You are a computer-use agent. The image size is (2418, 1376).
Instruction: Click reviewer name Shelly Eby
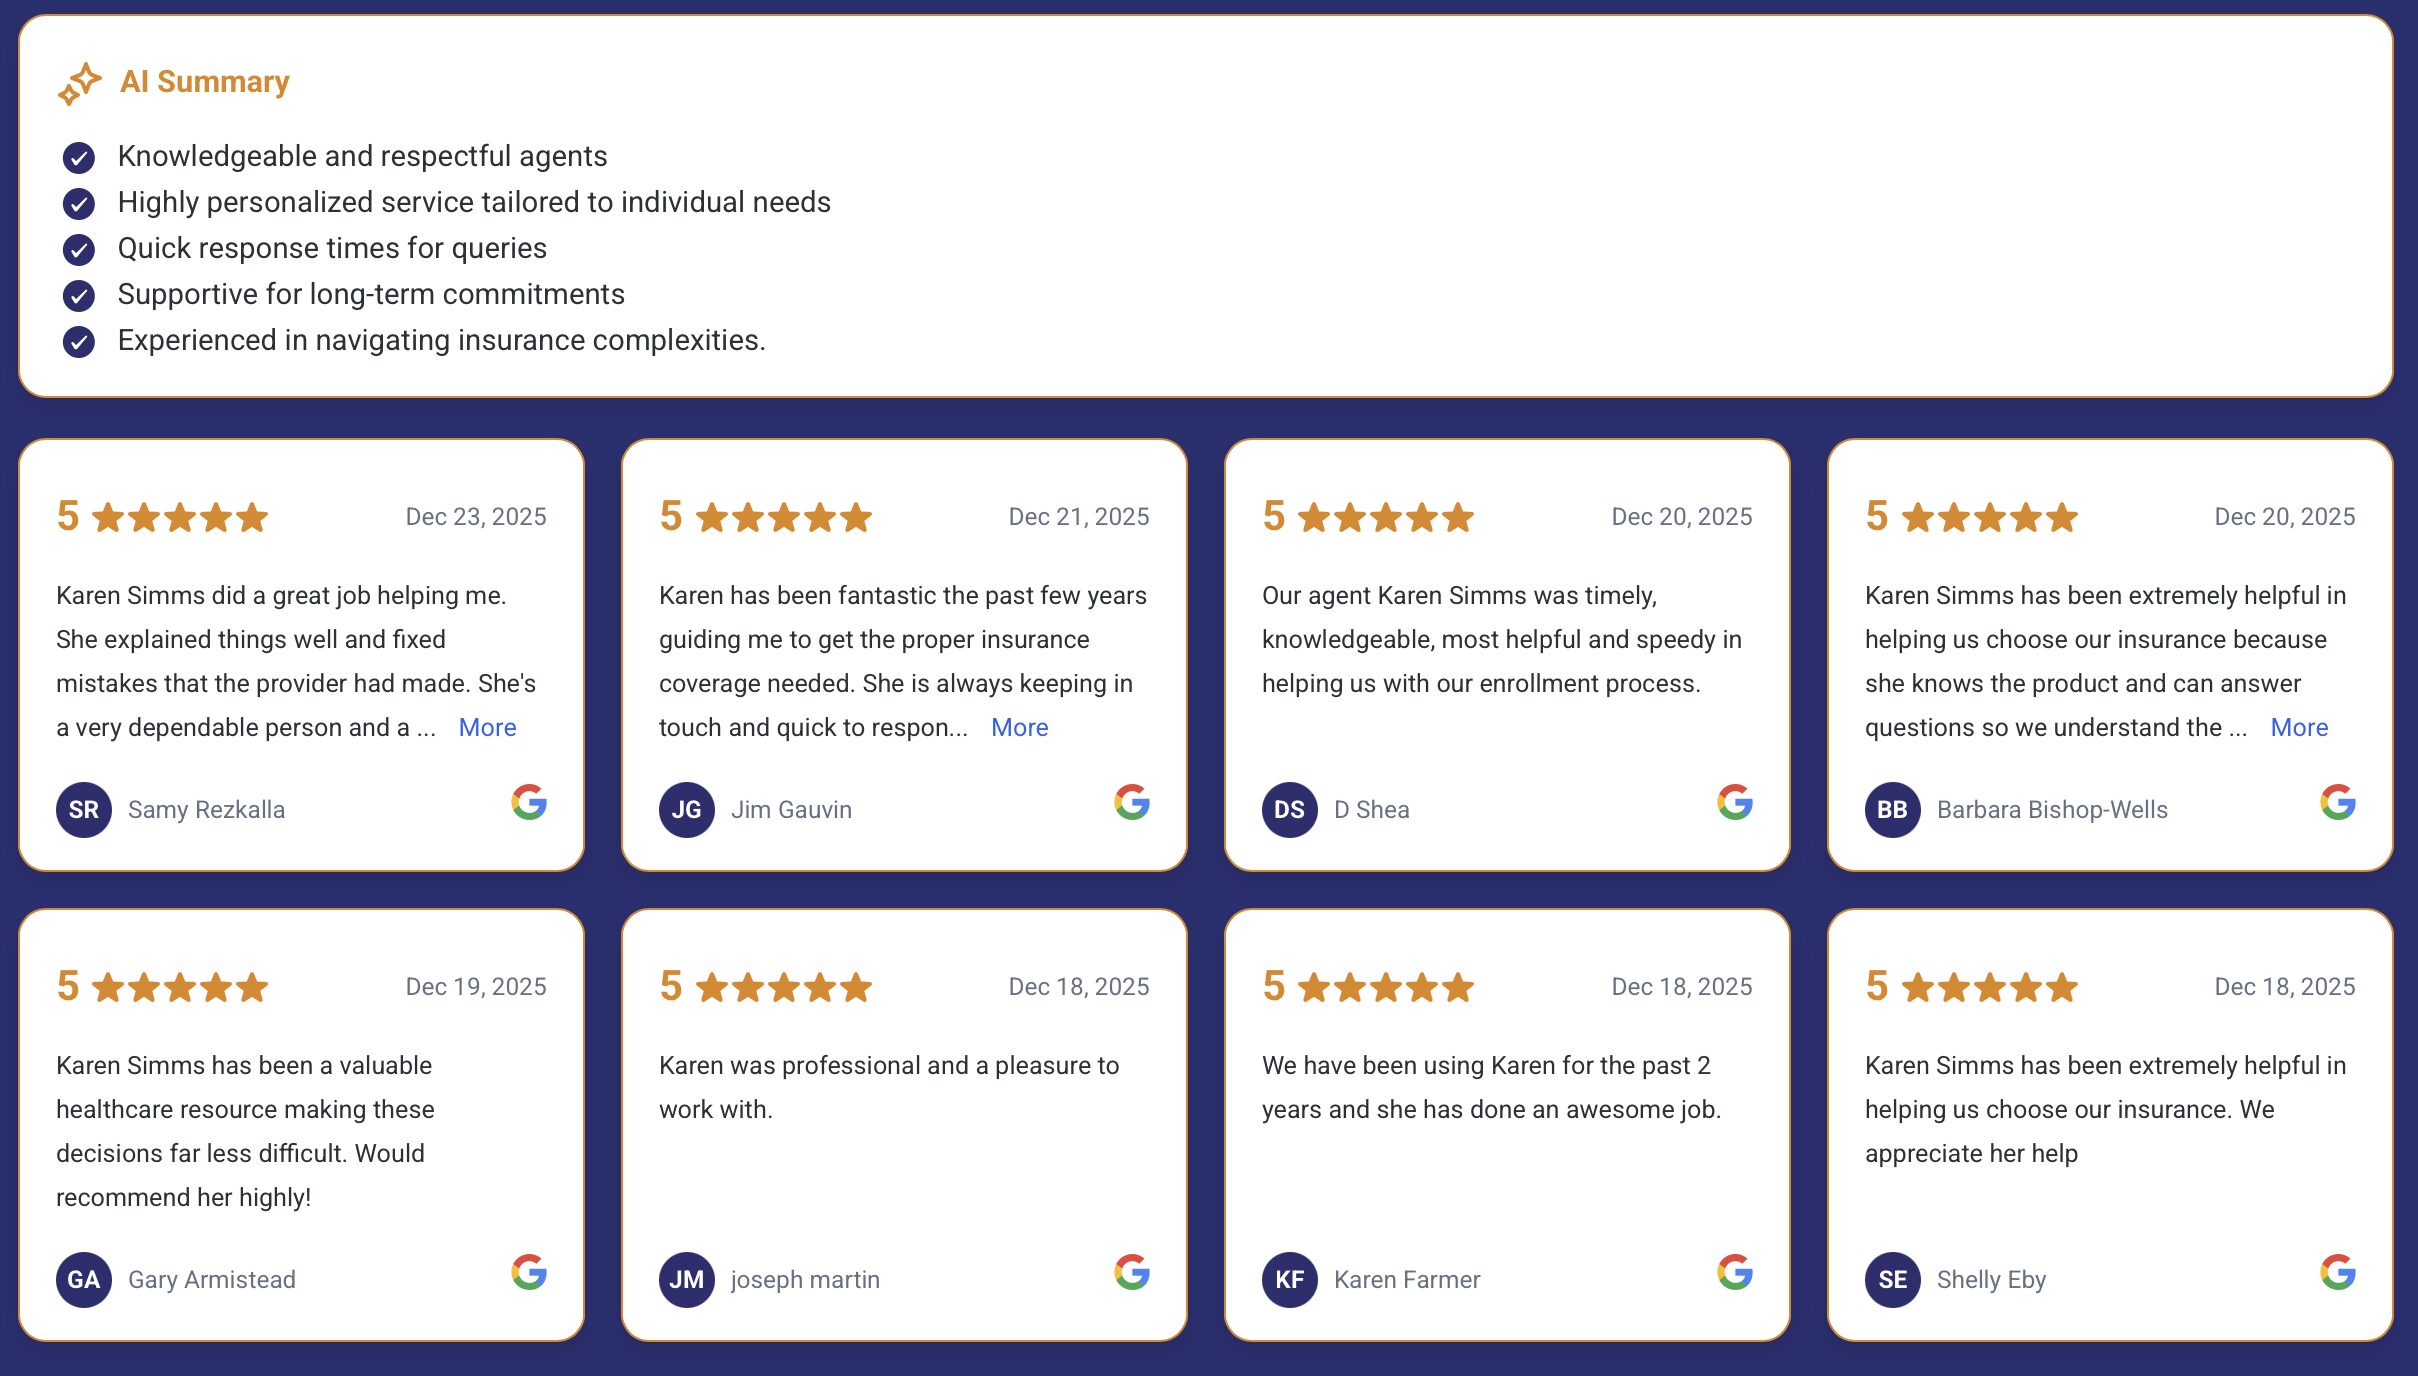point(1991,1279)
